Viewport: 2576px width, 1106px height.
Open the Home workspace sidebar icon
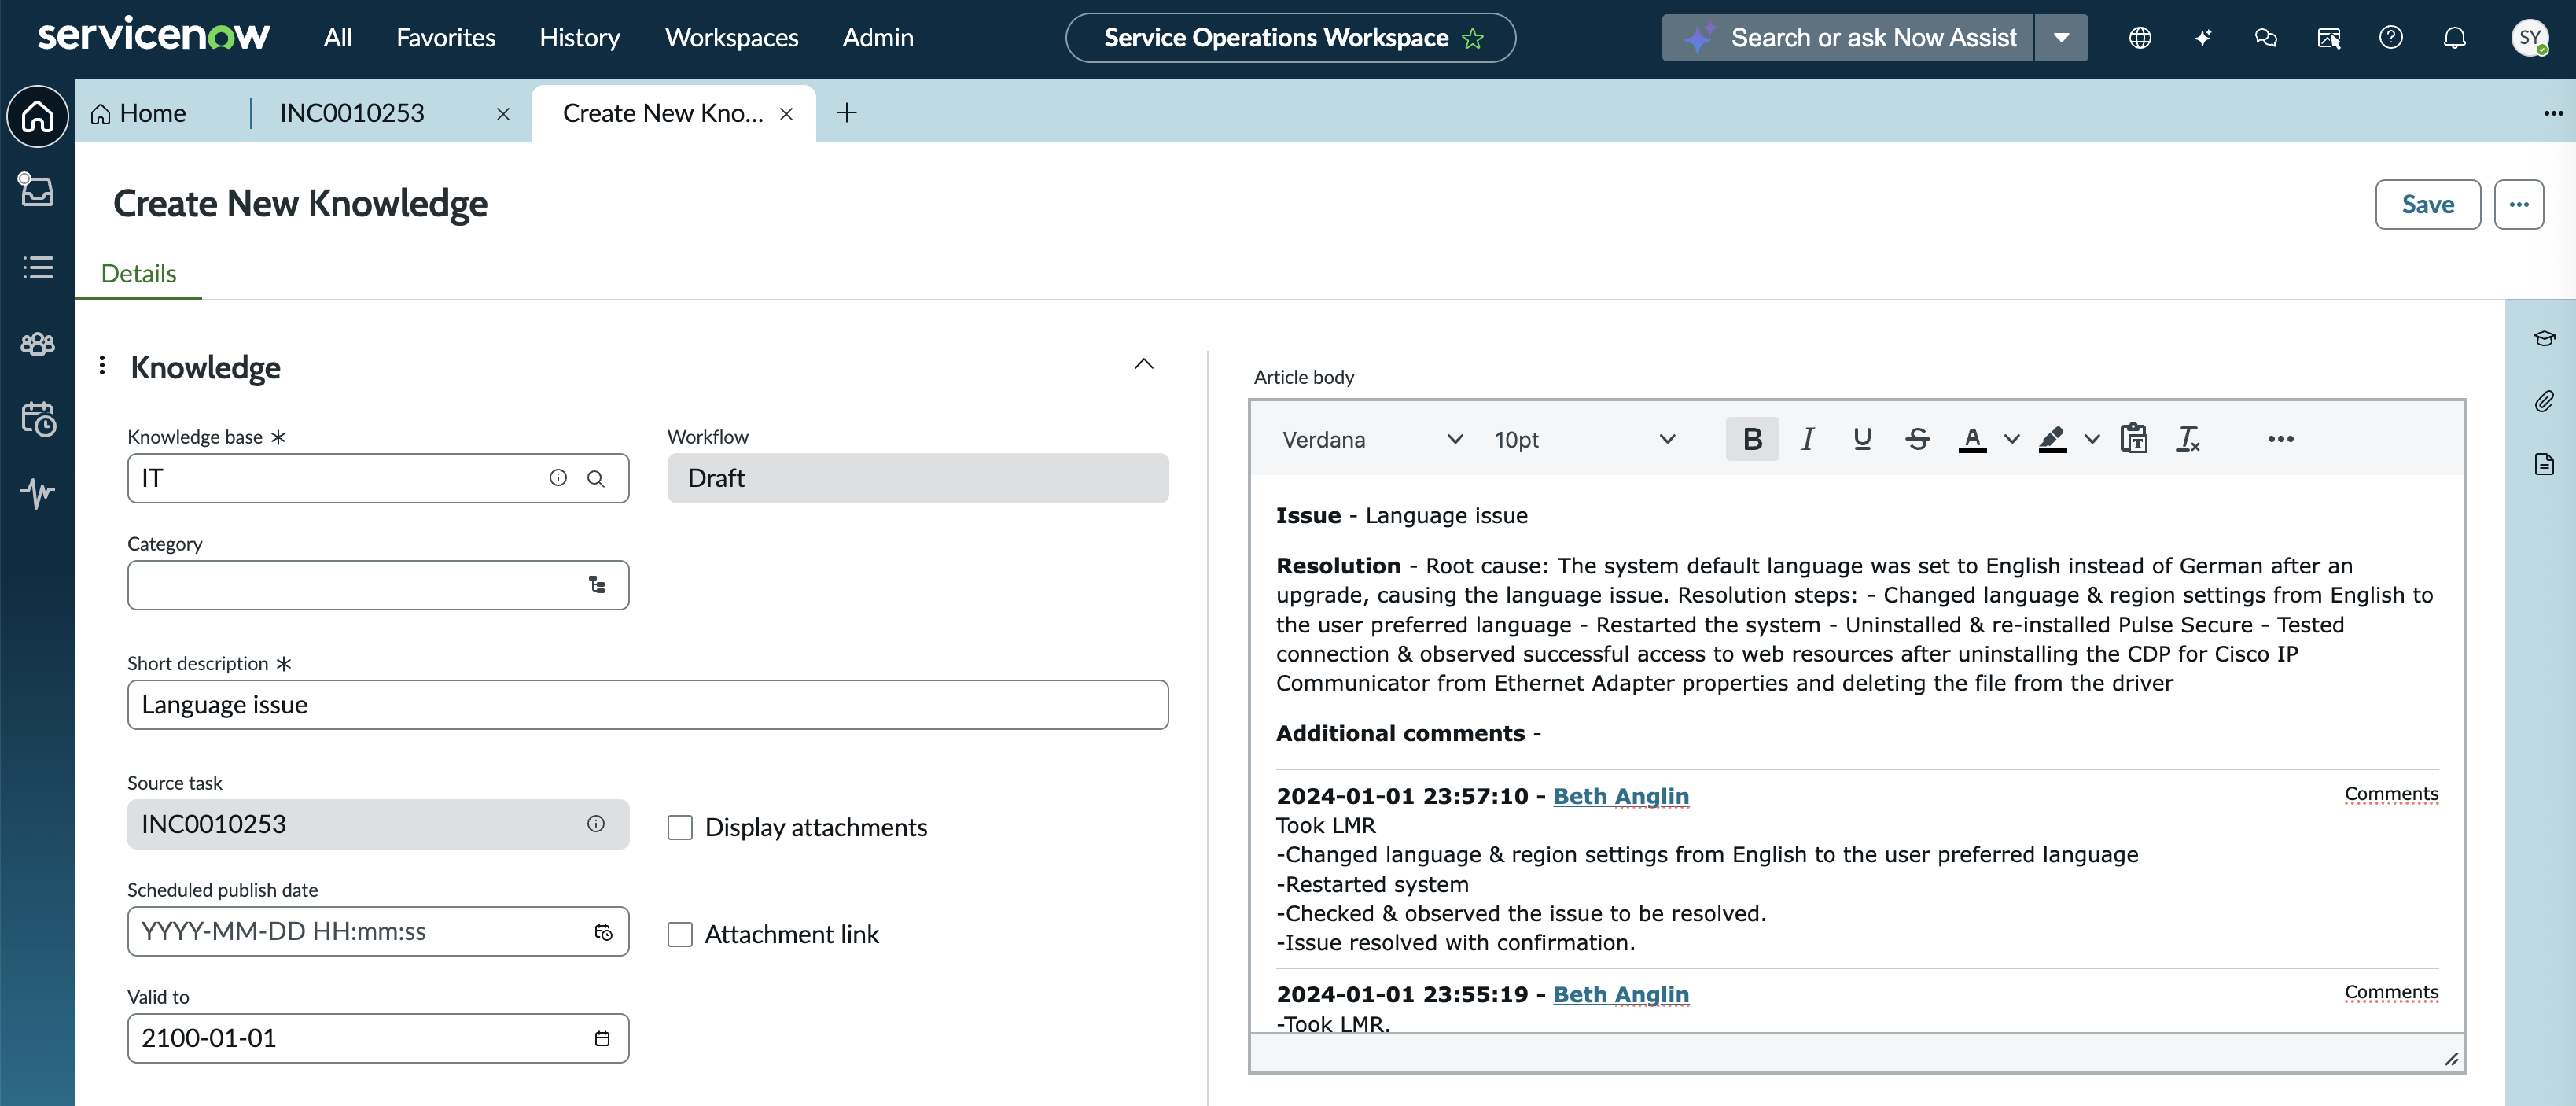pyautogui.click(x=38, y=116)
